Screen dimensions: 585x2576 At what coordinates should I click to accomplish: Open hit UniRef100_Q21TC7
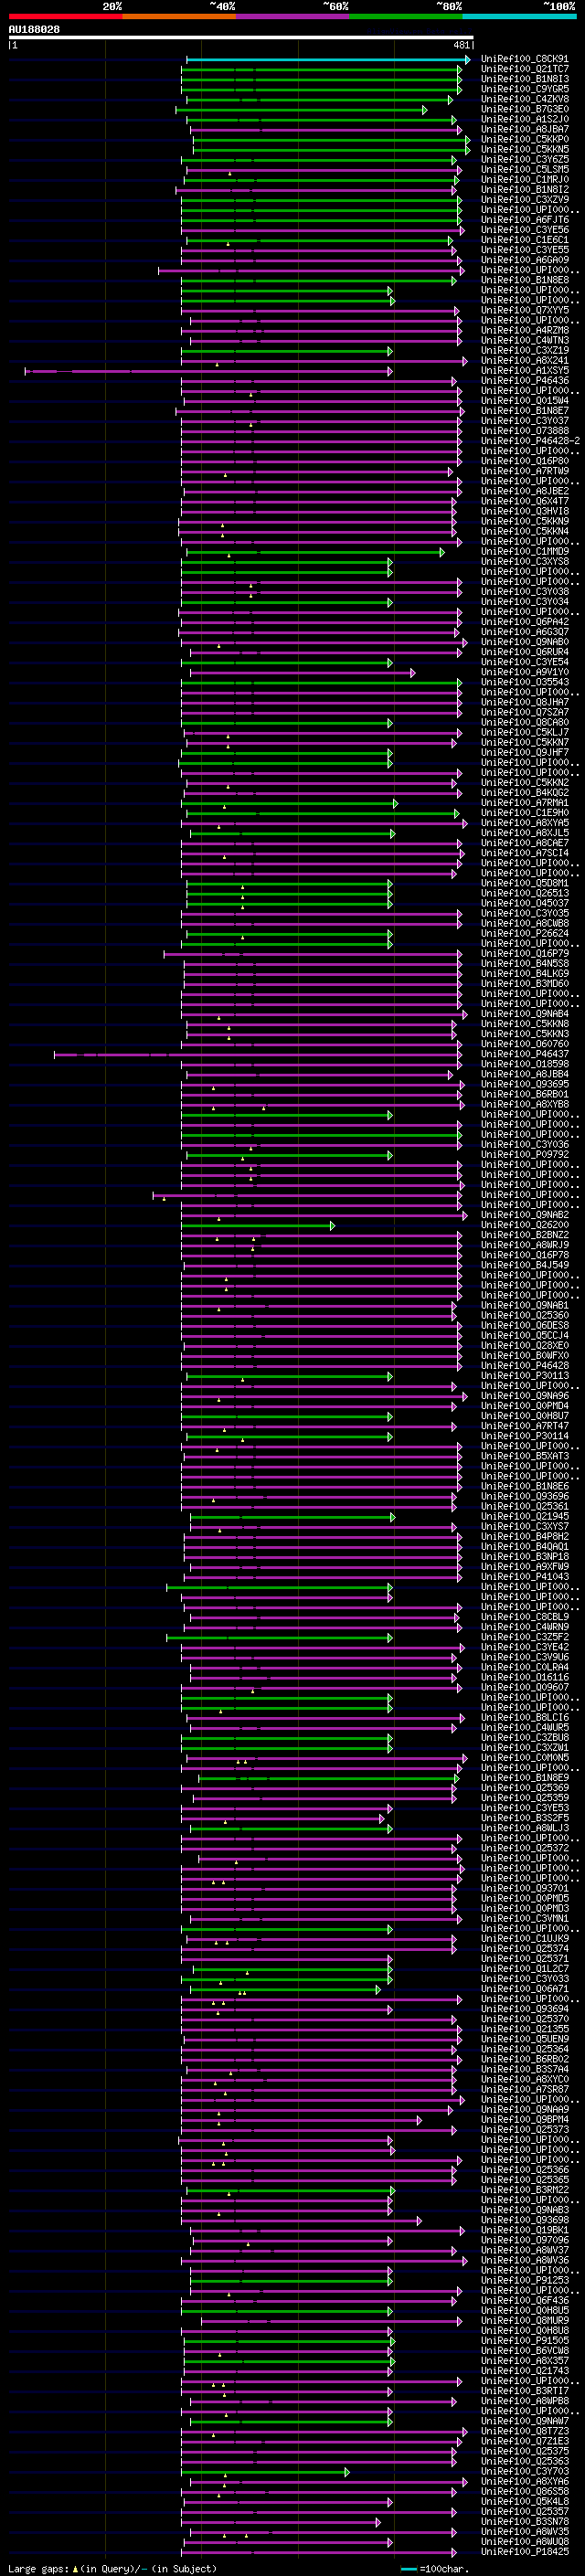pos(524,69)
